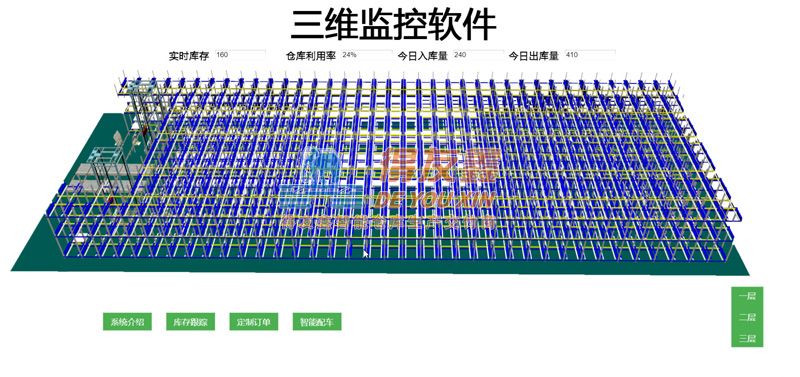Click the 实时库存 field showing 160

click(240, 55)
